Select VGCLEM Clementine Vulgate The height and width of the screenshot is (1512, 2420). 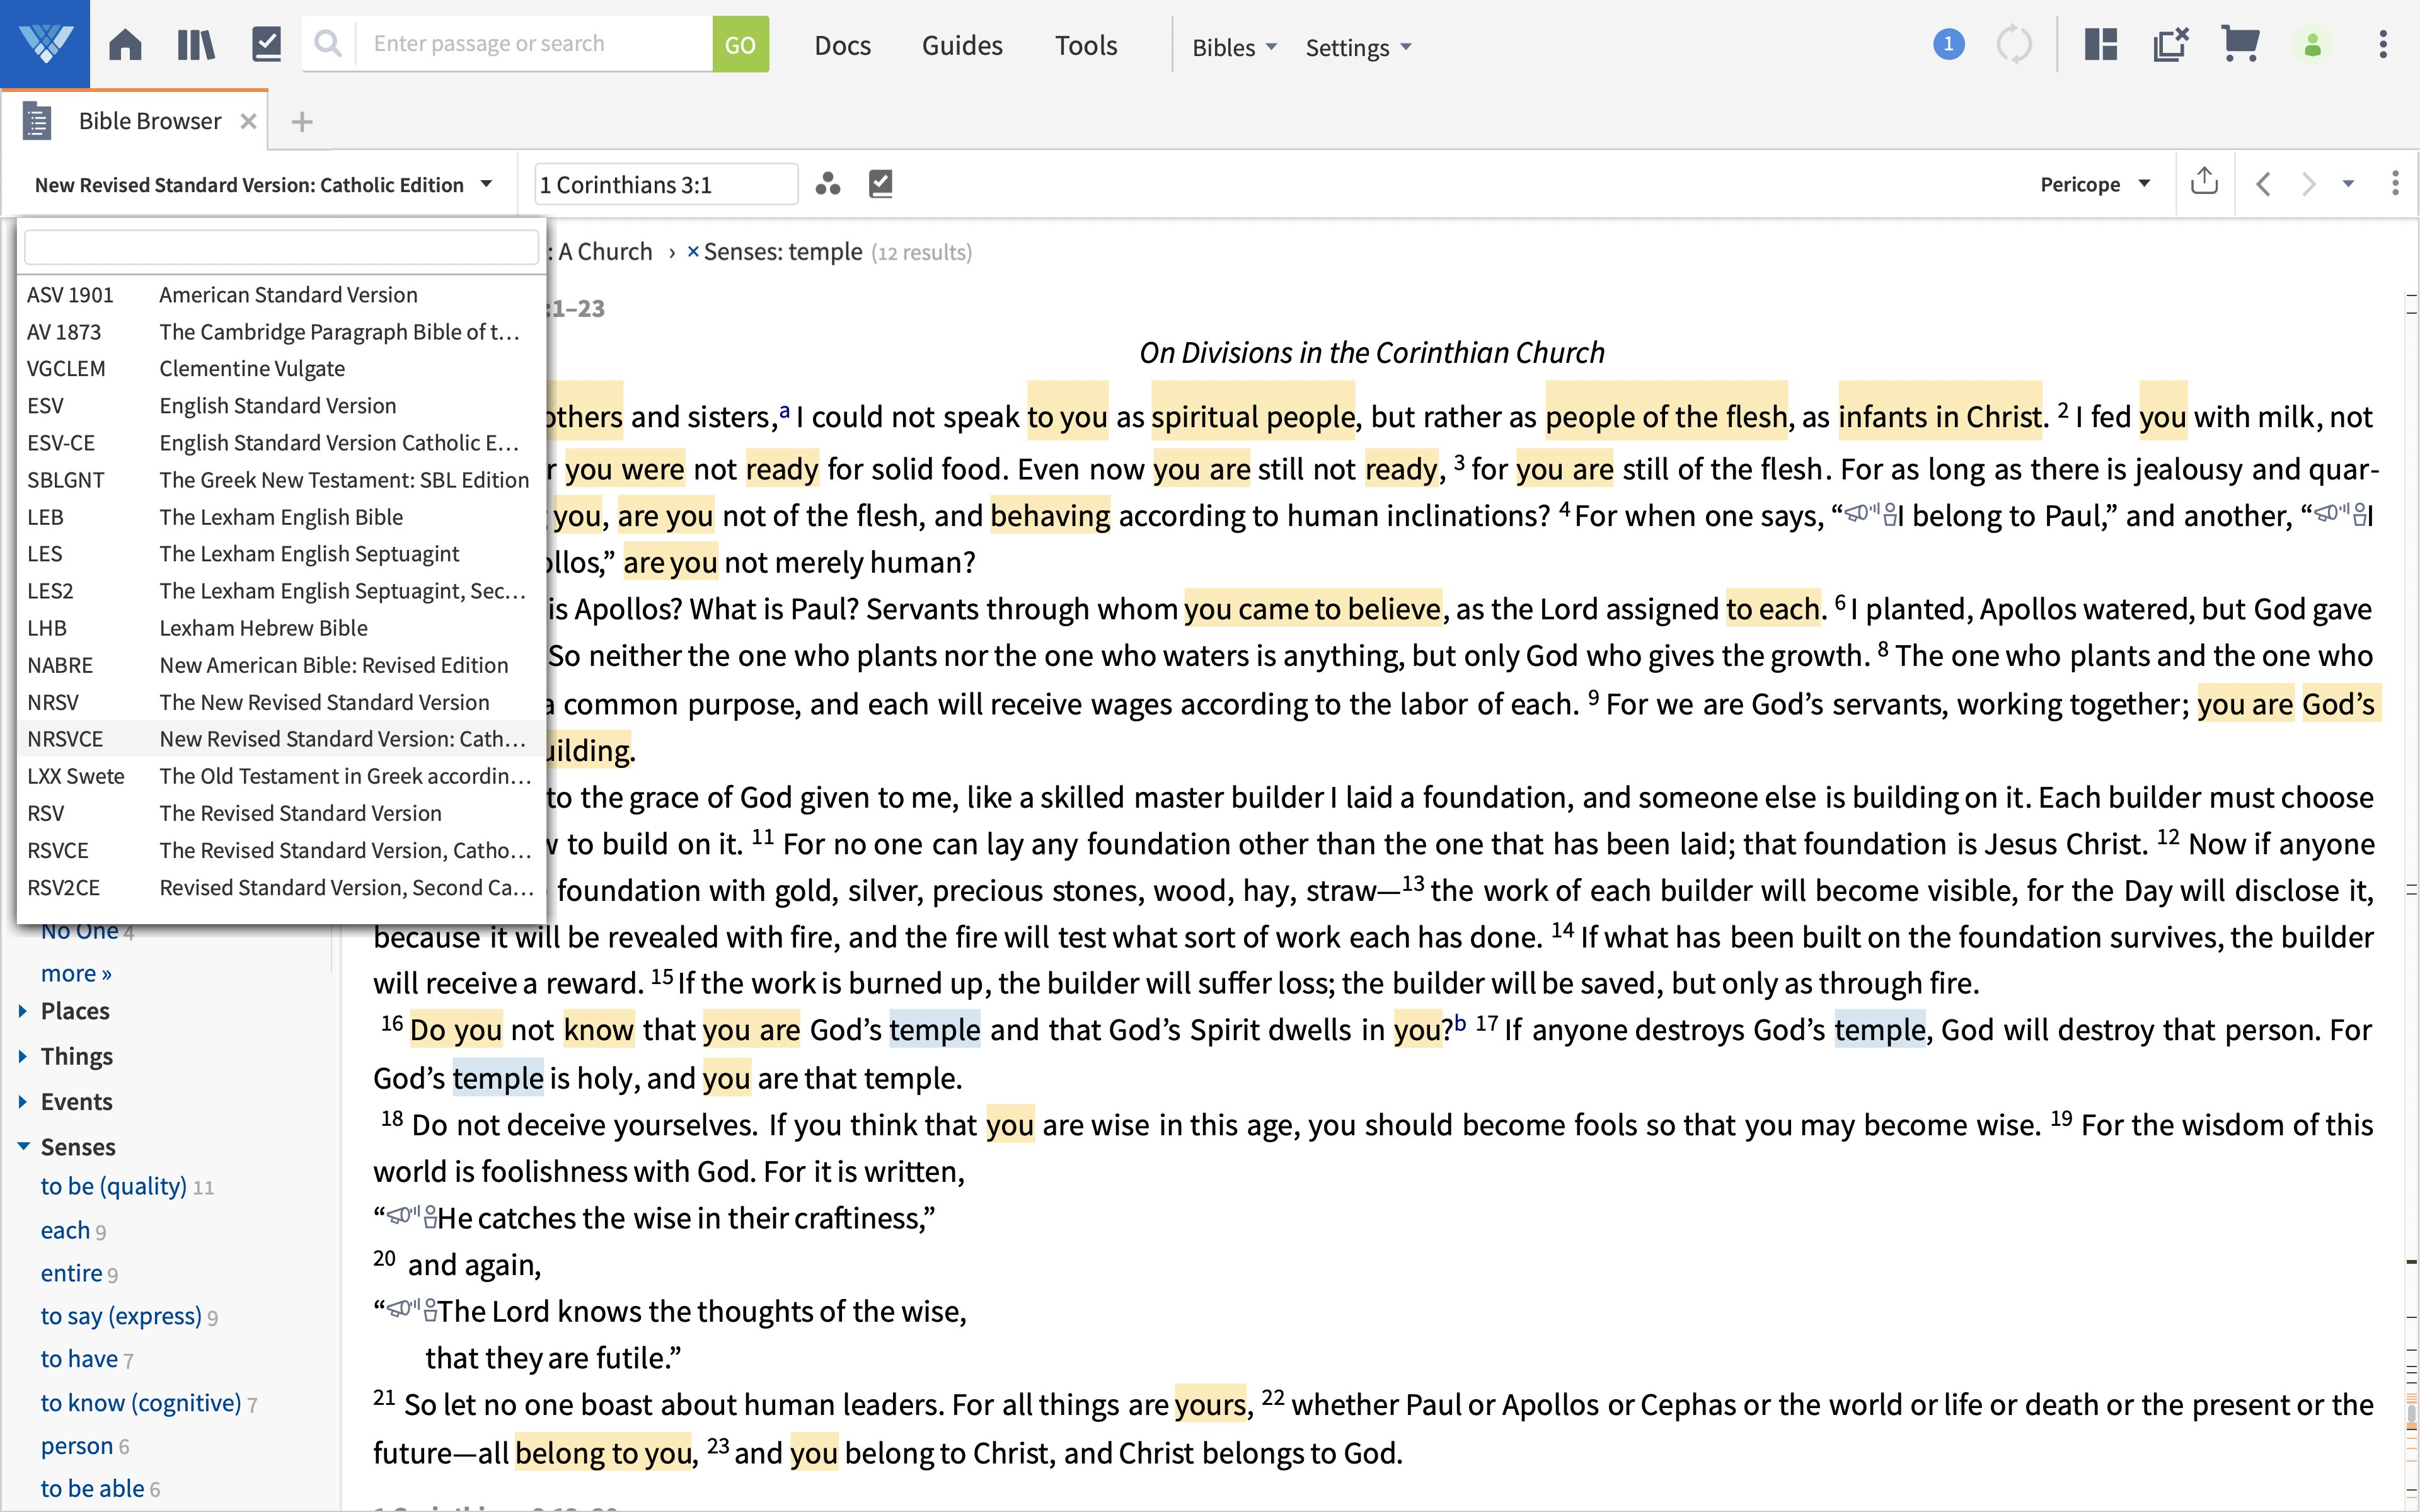click(x=281, y=369)
